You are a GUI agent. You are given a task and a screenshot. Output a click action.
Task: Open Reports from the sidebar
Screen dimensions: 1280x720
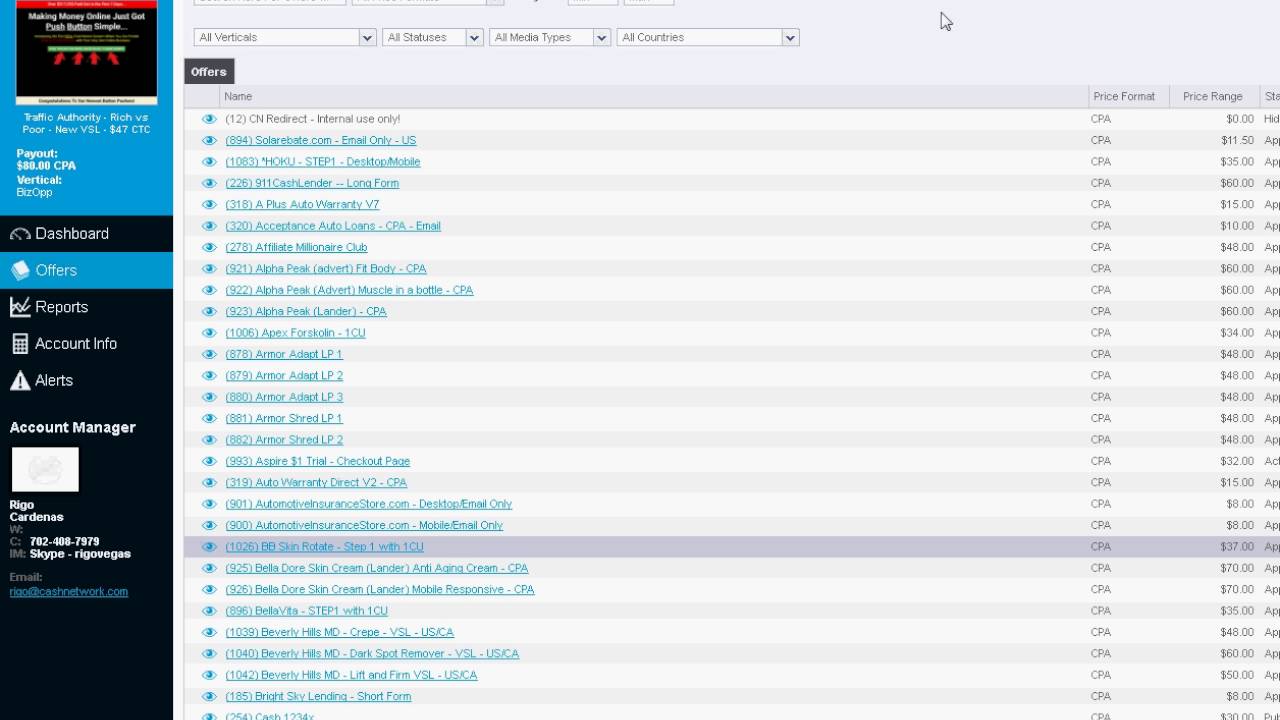tap(86, 307)
